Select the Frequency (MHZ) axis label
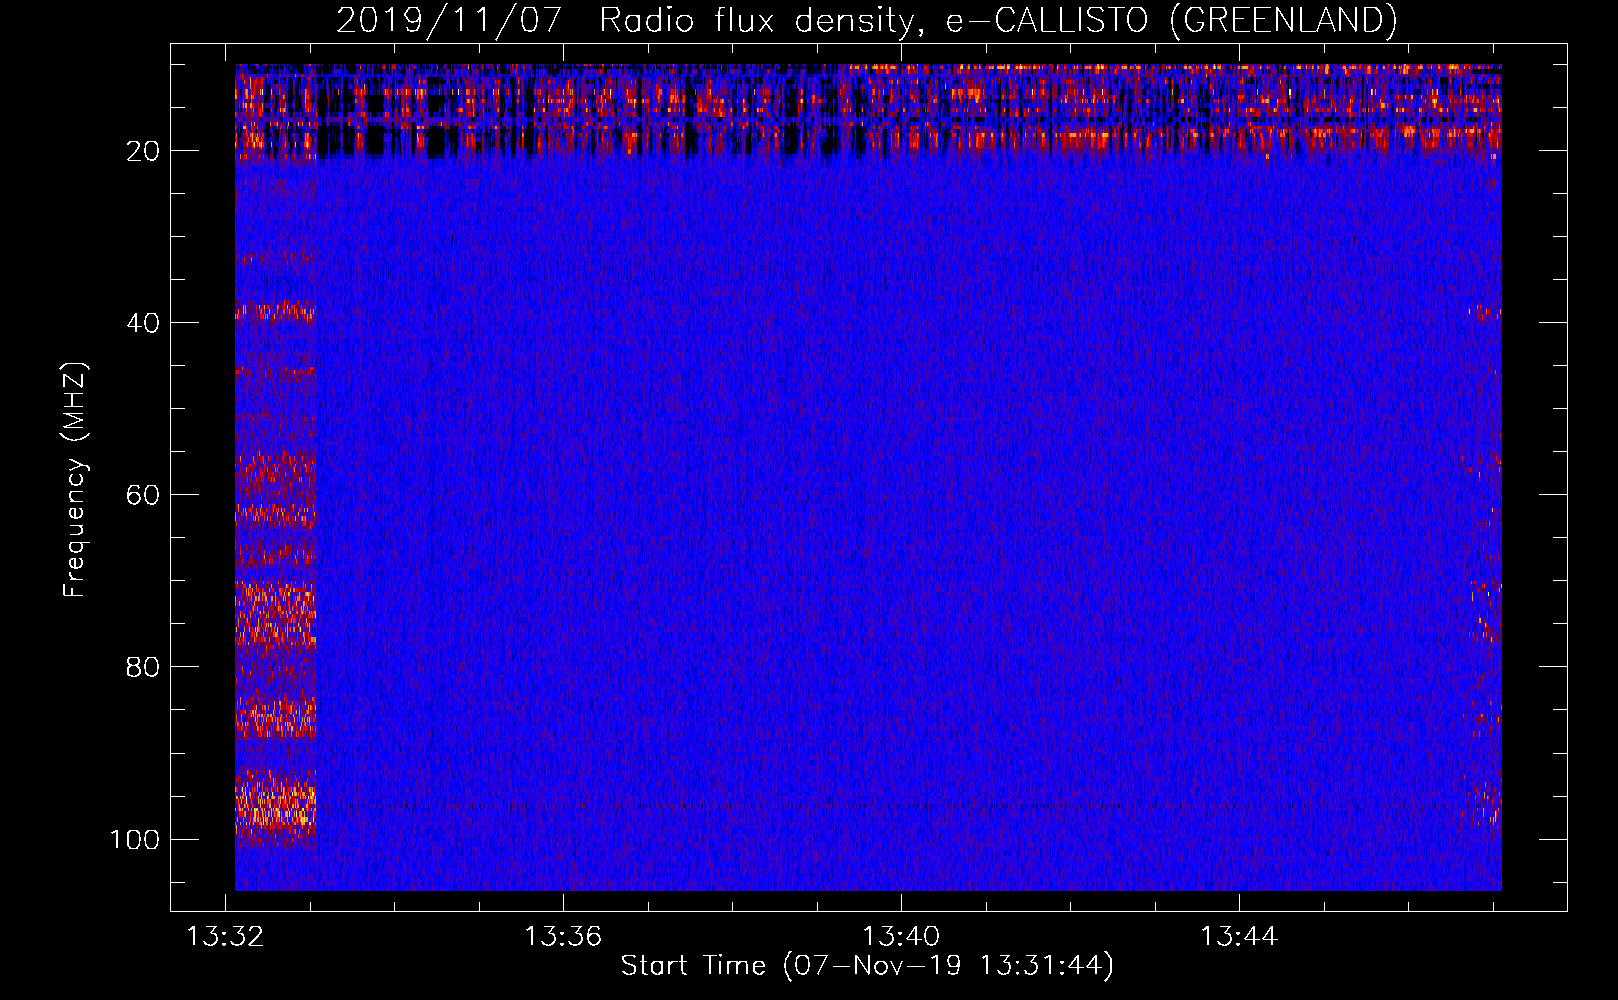This screenshot has width=1618, height=1000. pos(75,479)
